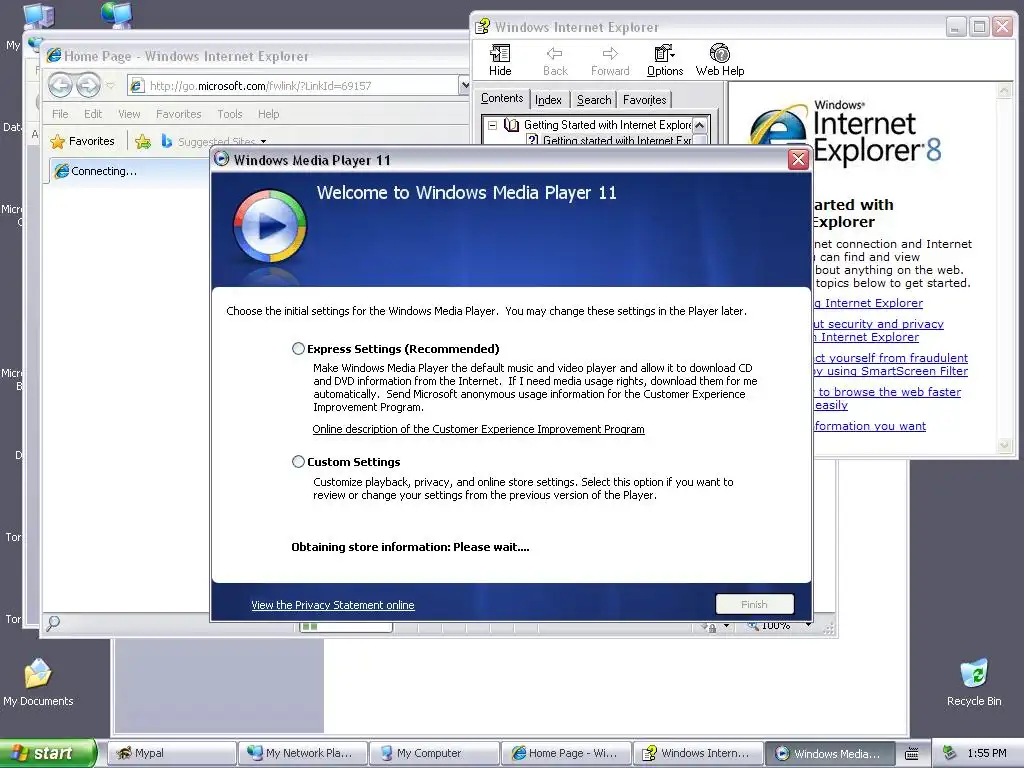Click Internet Explorer forward button
The height and width of the screenshot is (768, 1024).
coord(88,86)
